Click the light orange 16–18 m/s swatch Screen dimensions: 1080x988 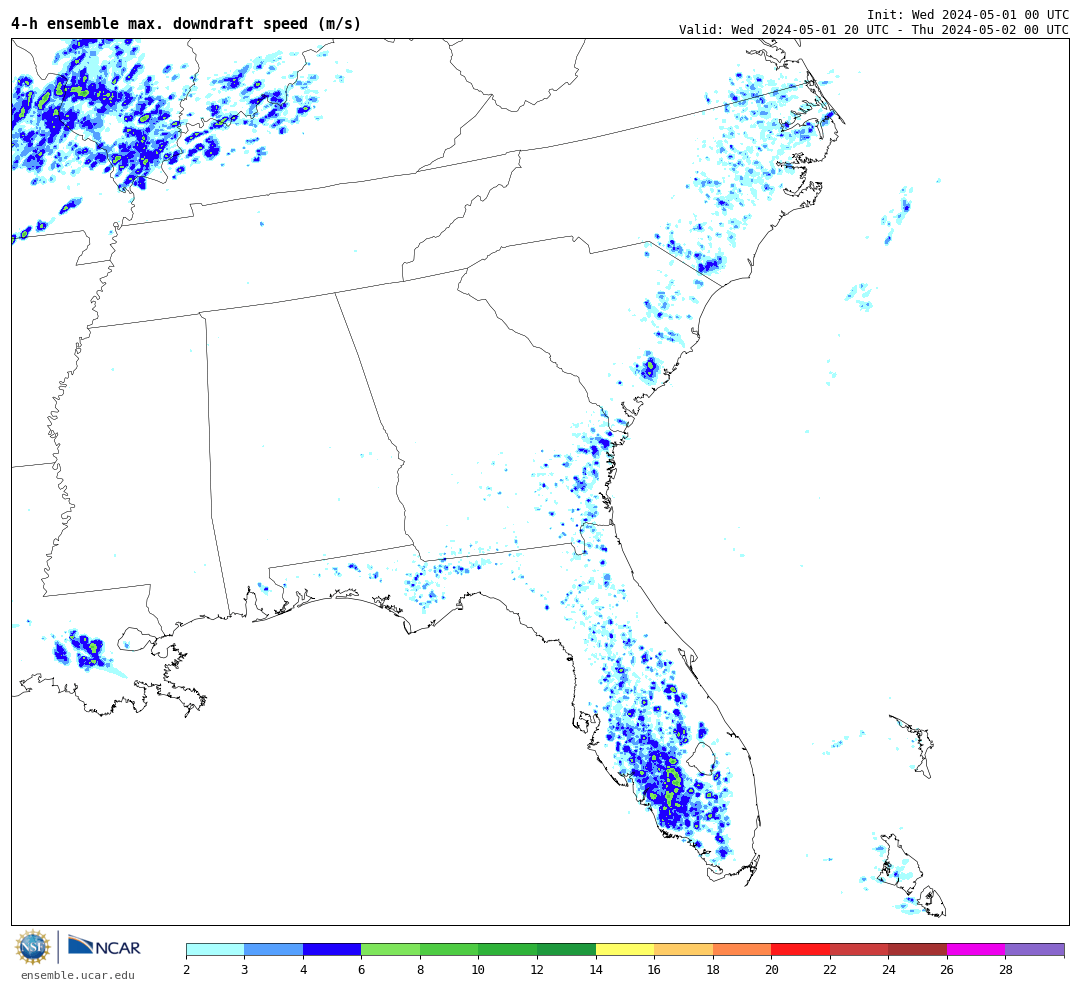click(x=683, y=949)
